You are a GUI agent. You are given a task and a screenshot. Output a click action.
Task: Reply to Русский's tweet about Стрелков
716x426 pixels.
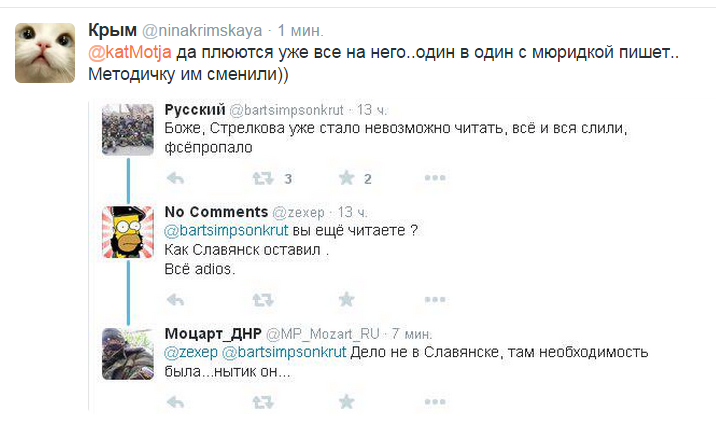175,178
